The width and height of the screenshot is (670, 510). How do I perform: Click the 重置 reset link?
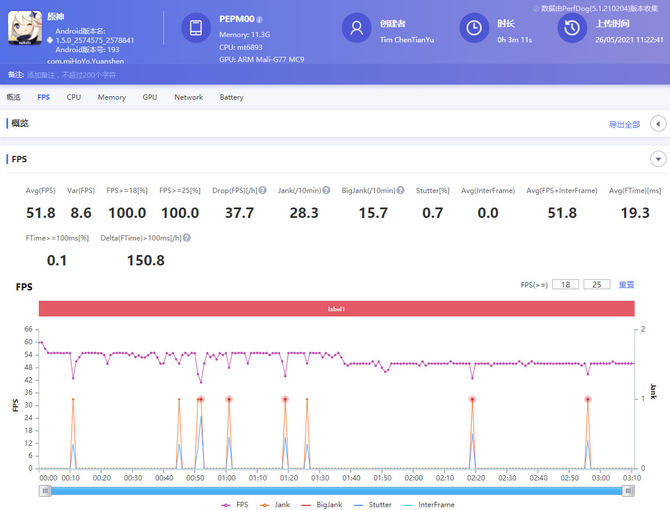coord(626,285)
